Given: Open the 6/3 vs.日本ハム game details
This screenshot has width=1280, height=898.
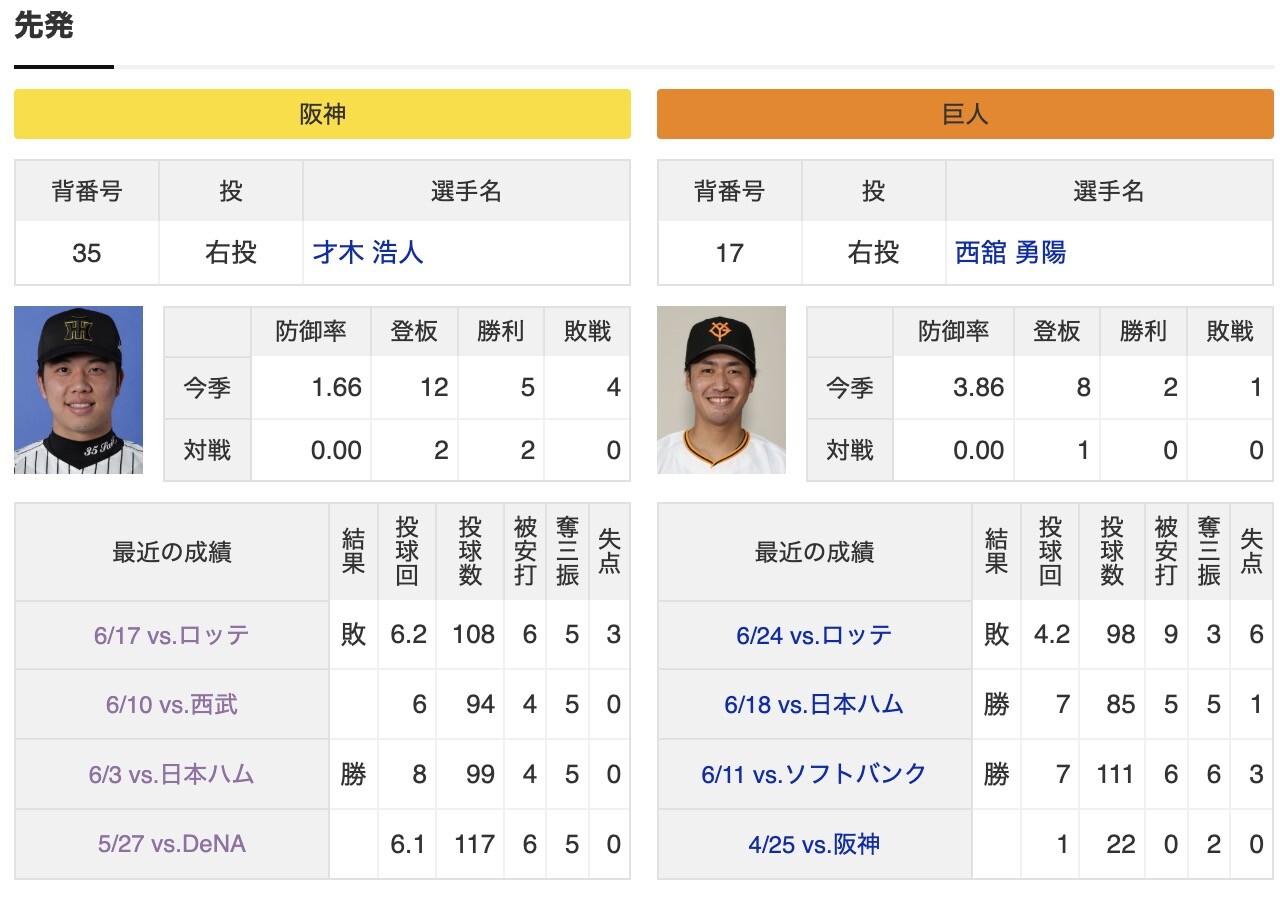Looking at the screenshot, I should pyautogui.click(x=171, y=774).
